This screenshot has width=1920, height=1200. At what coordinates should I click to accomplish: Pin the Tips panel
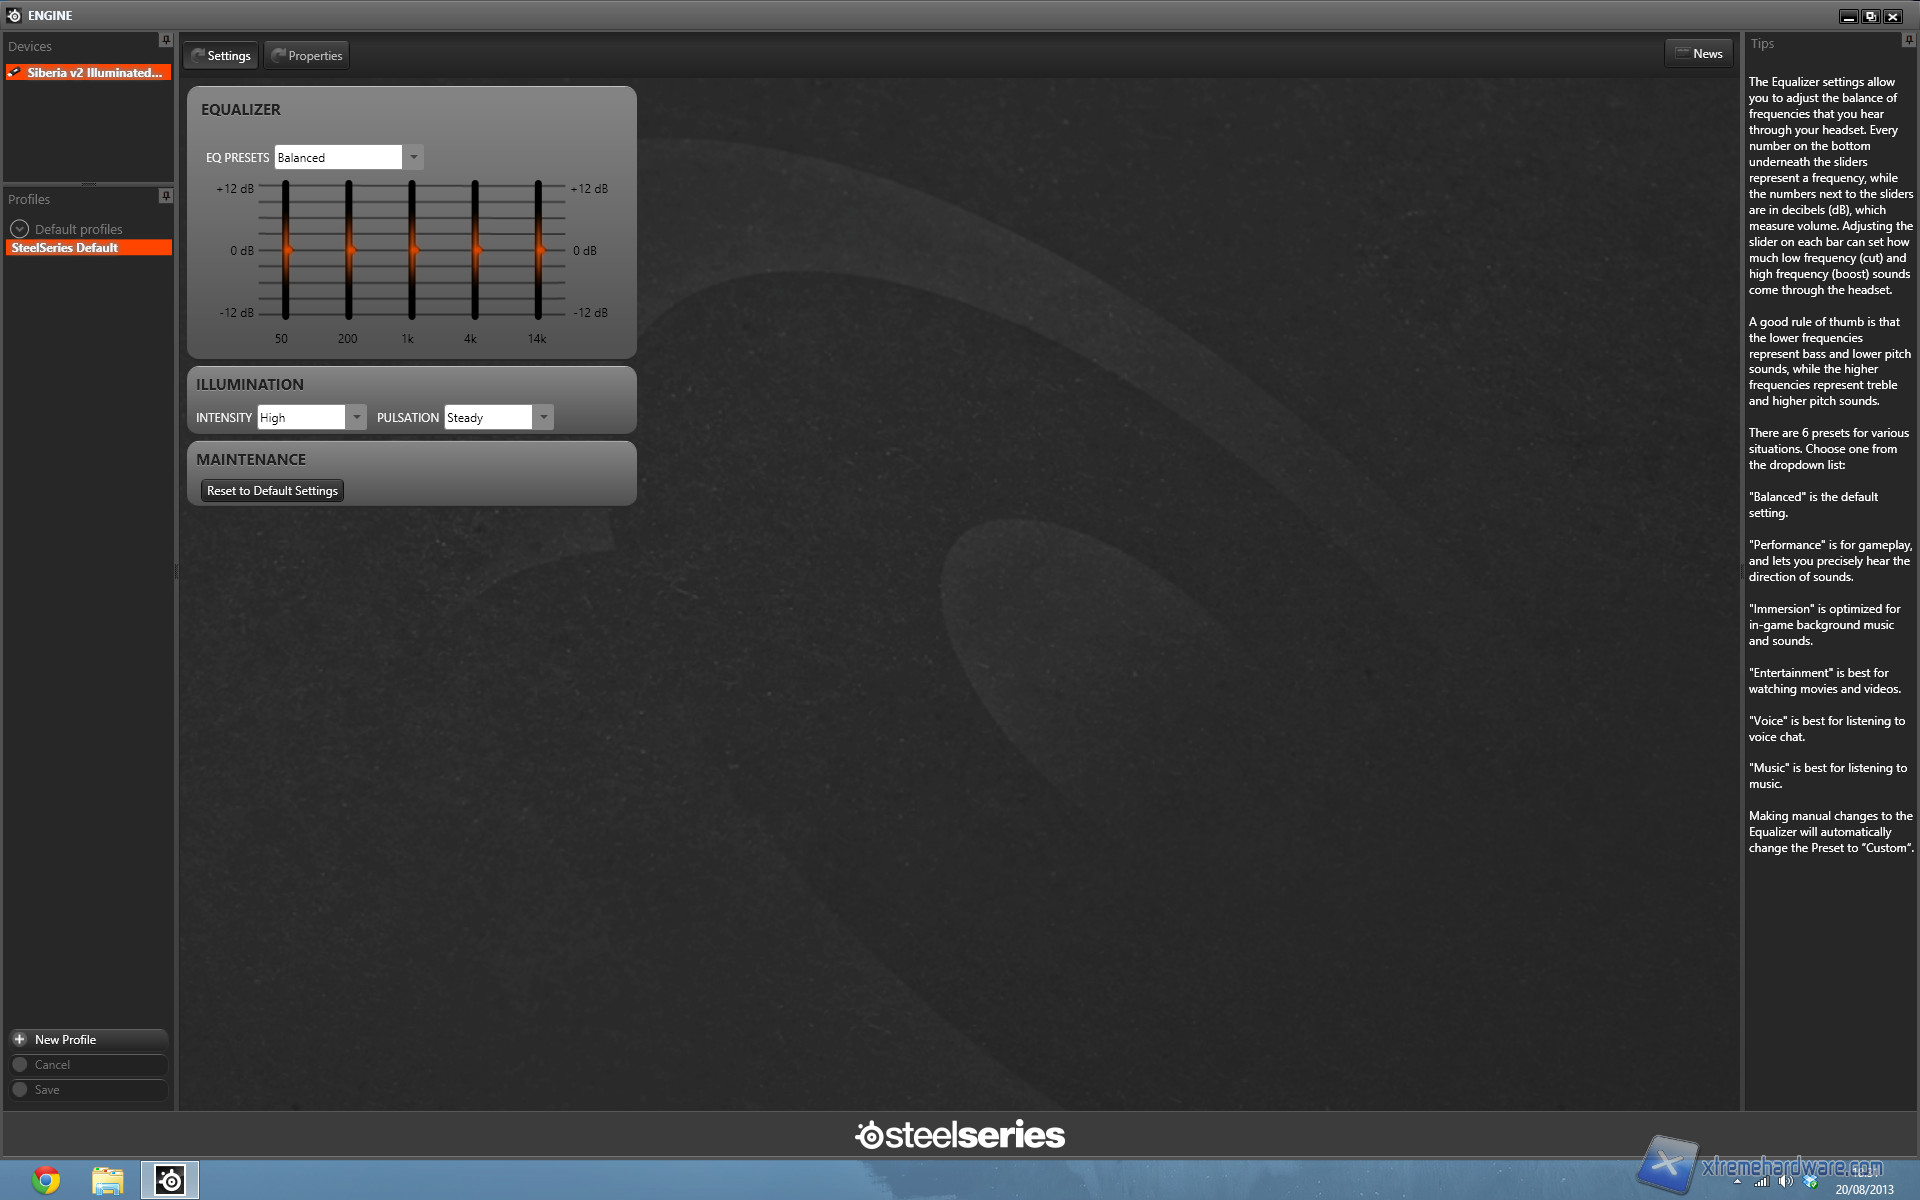click(x=1908, y=40)
